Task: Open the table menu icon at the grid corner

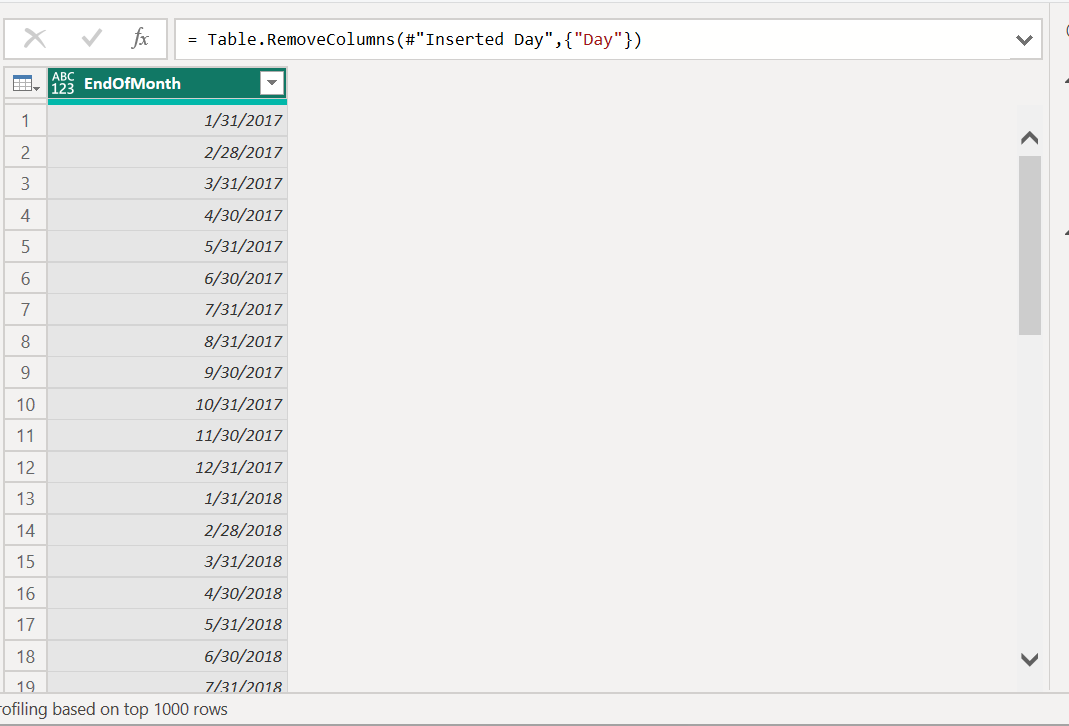Action: (26, 84)
